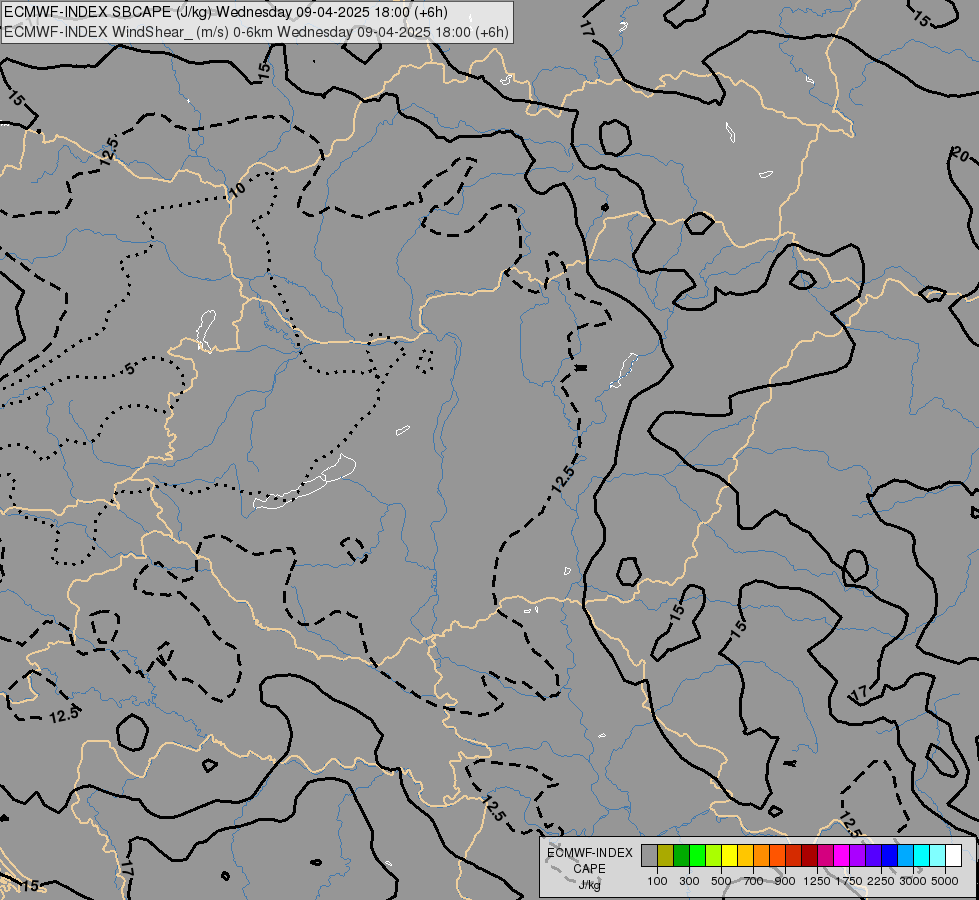Click the ECMWF-INDEX label in the legend box
Image resolution: width=979 pixels, height=900 pixels.
[x=589, y=853]
